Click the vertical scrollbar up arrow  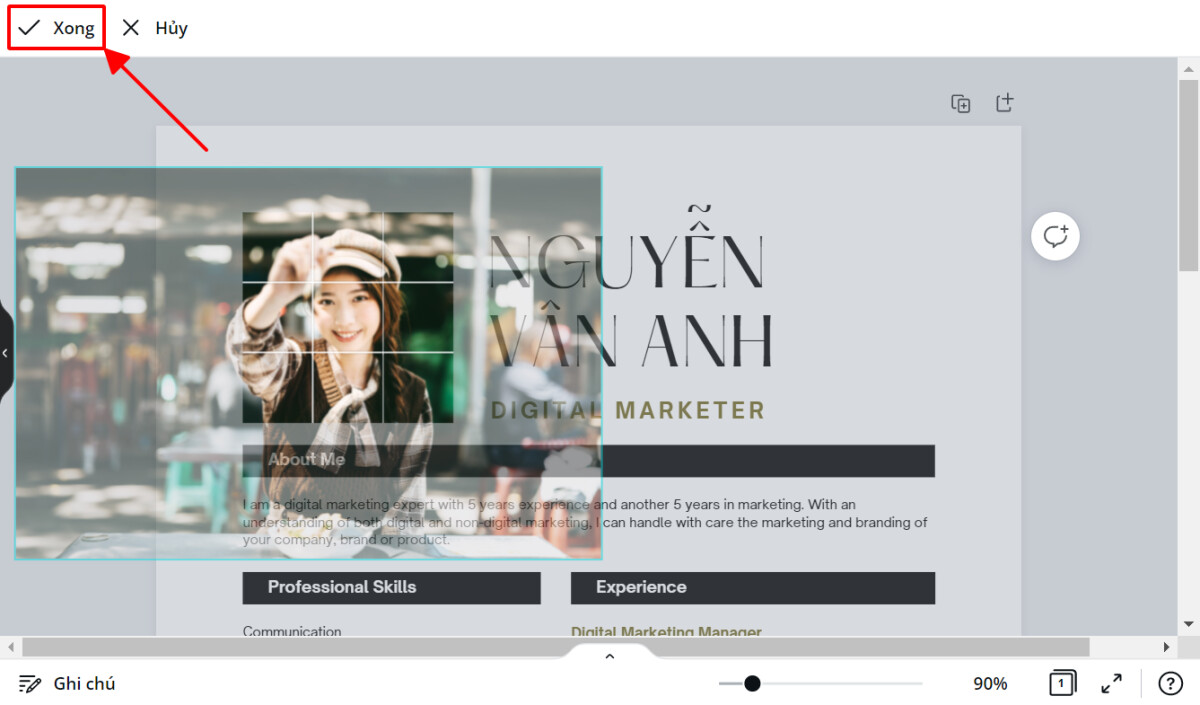tap(1188, 68)
